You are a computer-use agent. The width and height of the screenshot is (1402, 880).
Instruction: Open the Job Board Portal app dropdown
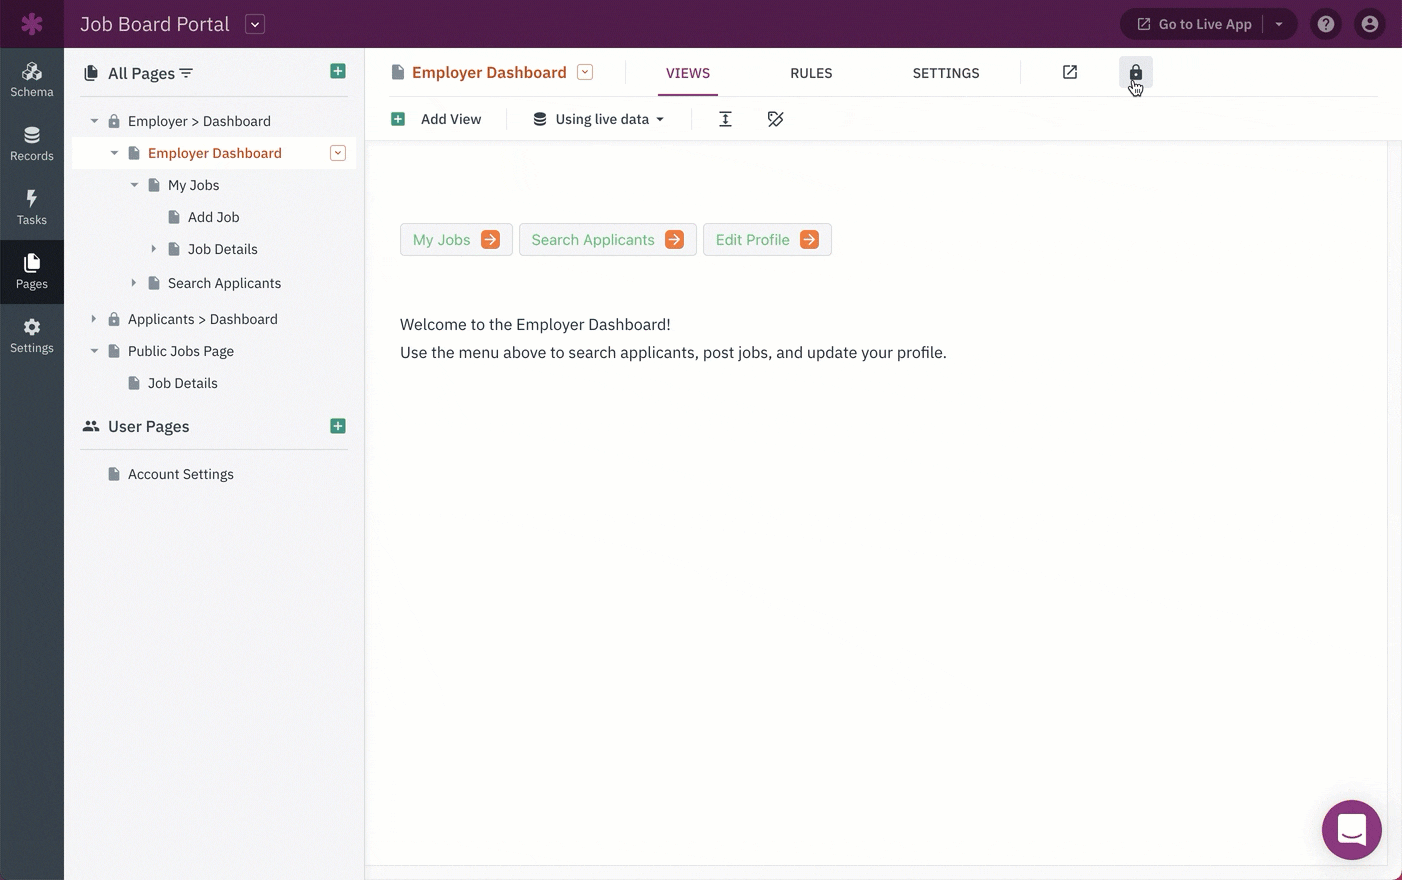tap(255, 24)
